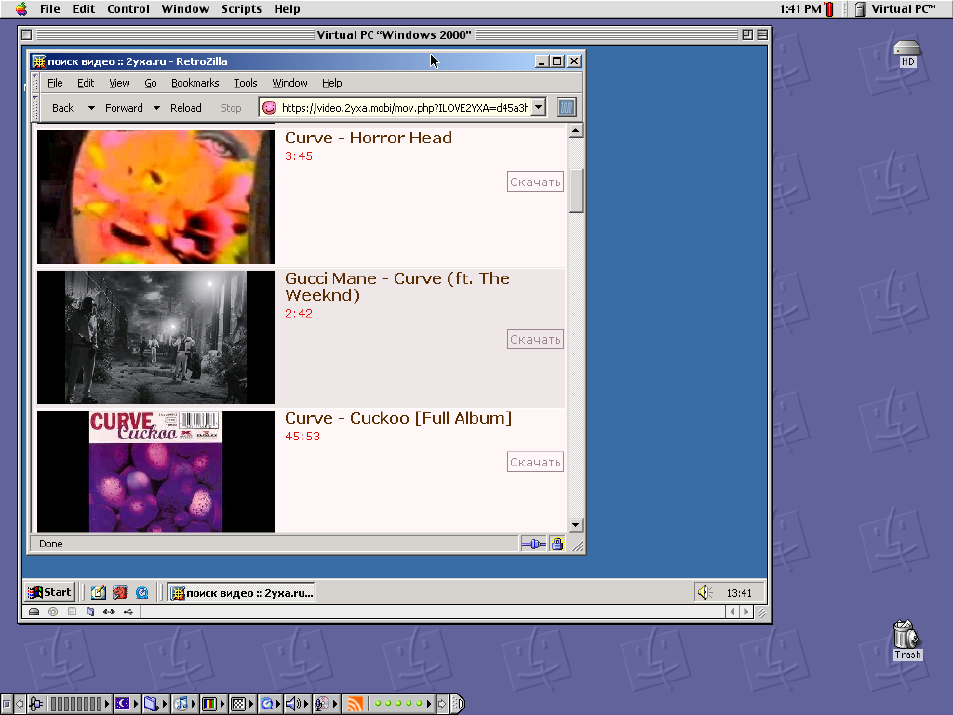Click the Virtual PC shared folders status icon

[91, 612]
